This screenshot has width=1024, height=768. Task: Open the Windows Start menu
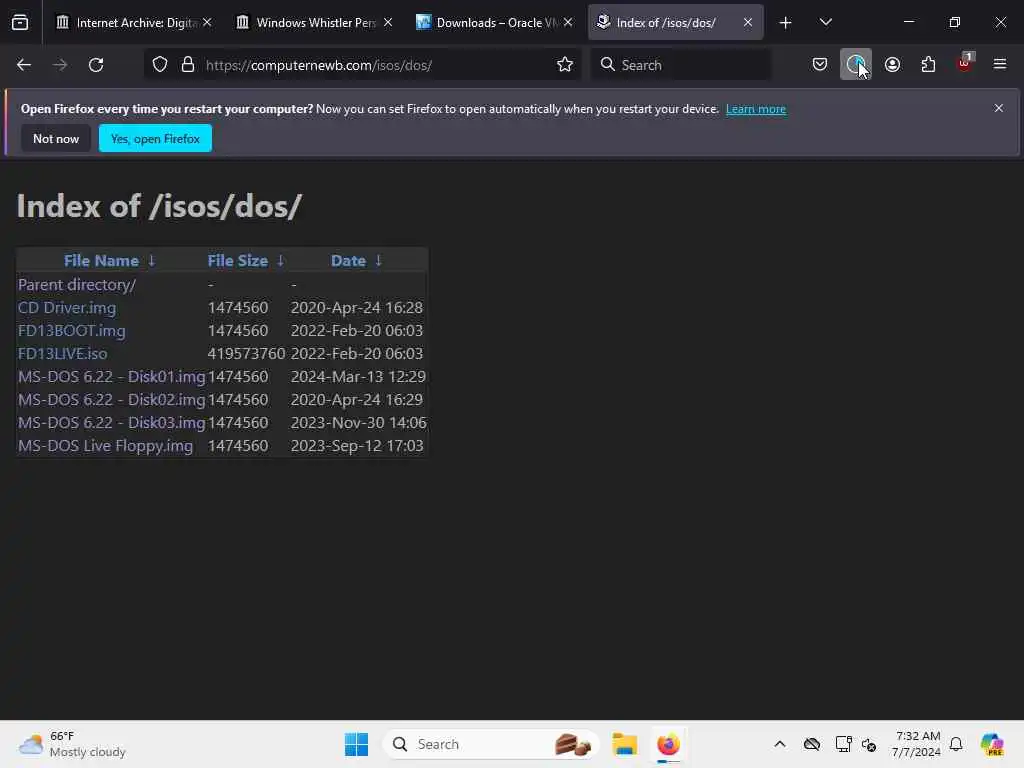(x=357, y=744)
